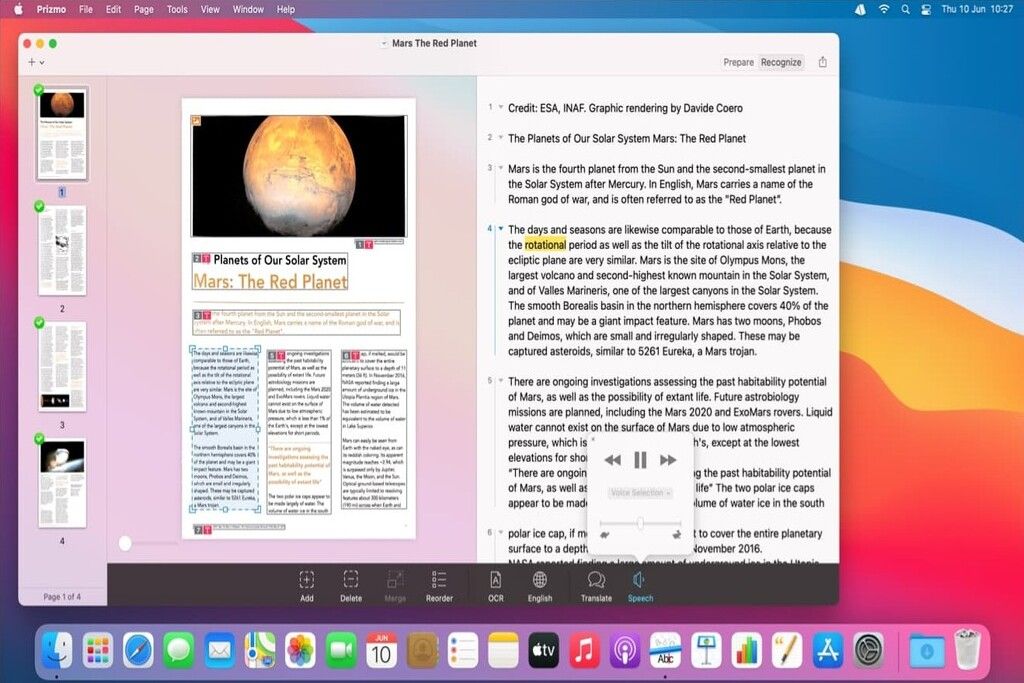This screenshot has height=683, width=1024.
Task: Collapse text paragraph 4 disclosure triangle
Action: (x=500, y=229)
